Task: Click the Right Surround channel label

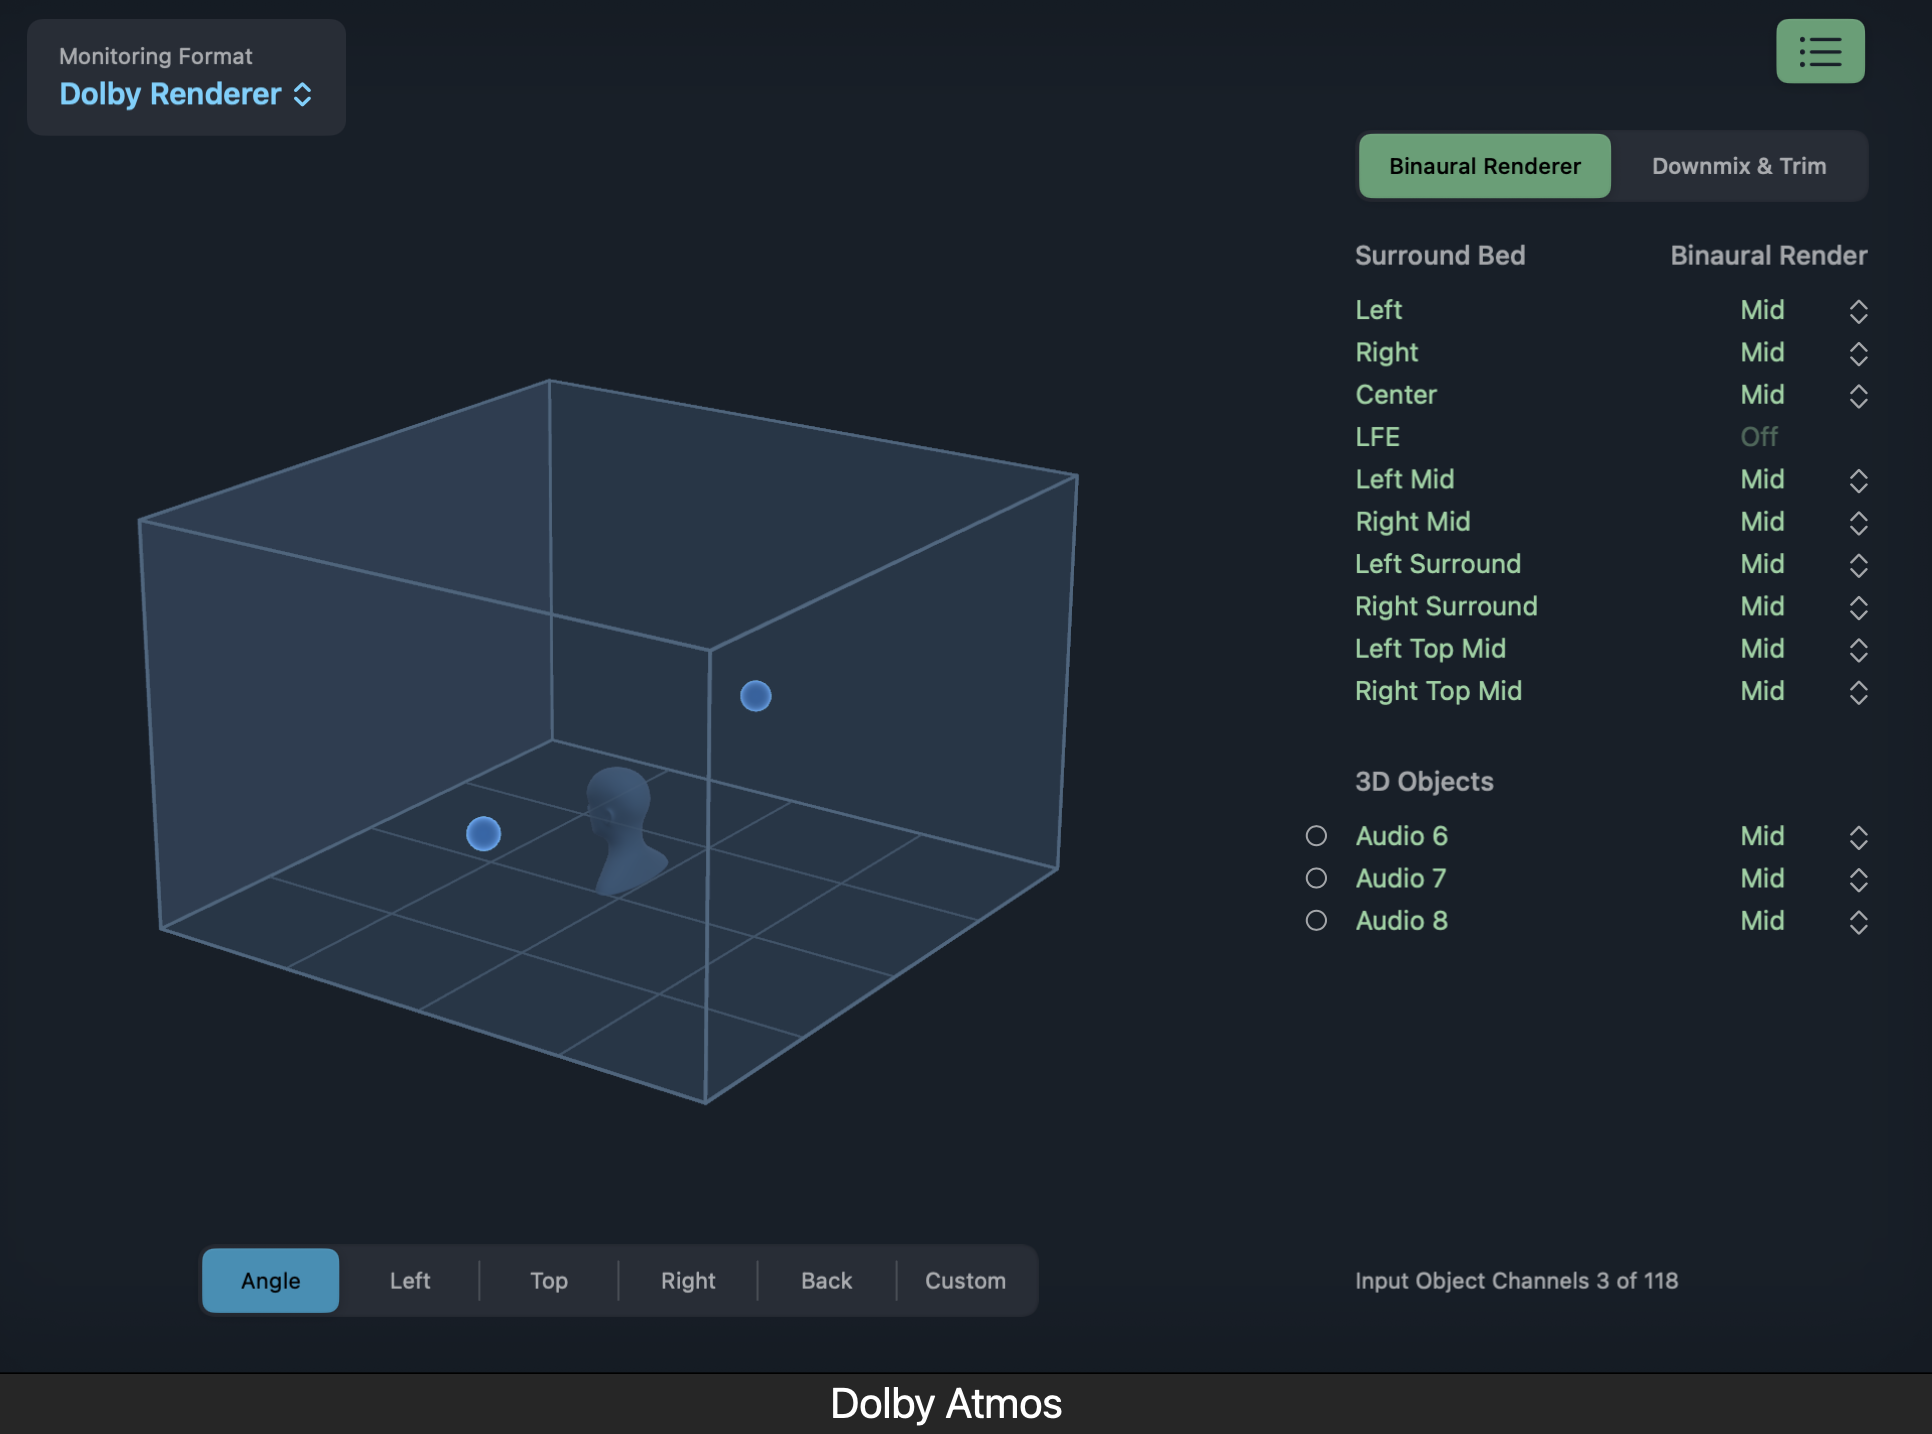Action: (x=1446, y=606)
